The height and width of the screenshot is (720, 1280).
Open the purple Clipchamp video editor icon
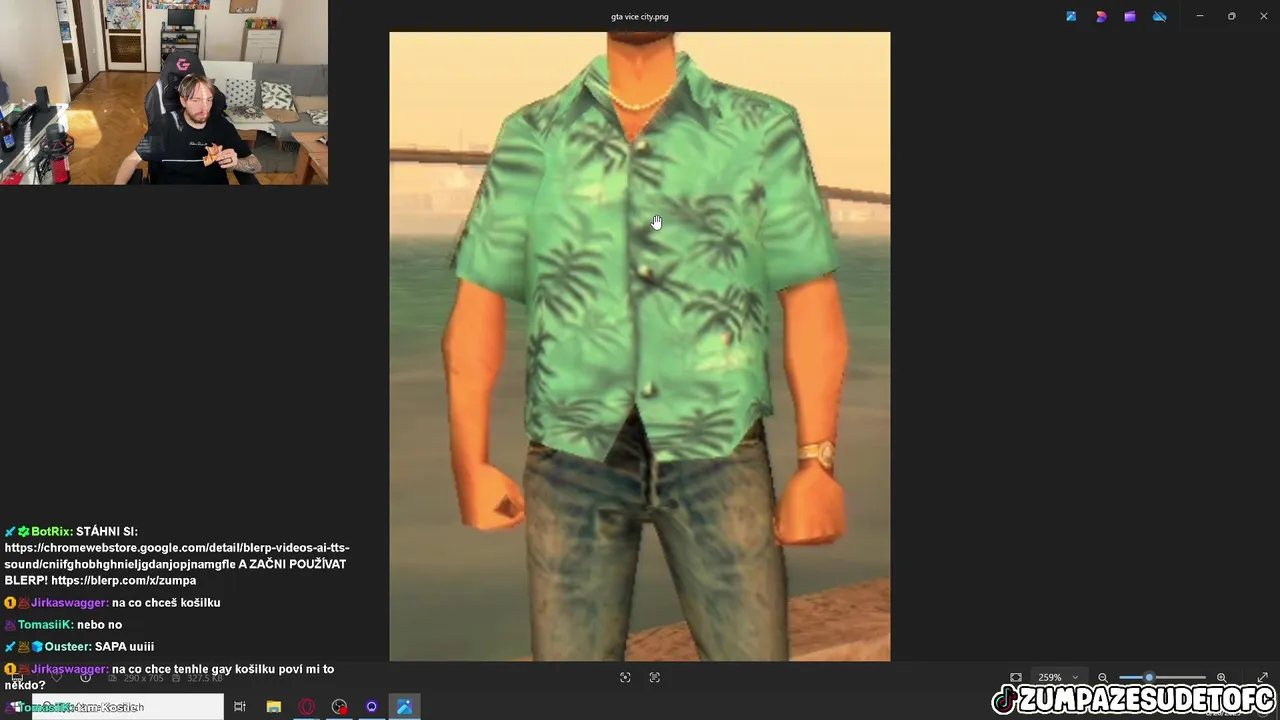tap(1130, 16)
